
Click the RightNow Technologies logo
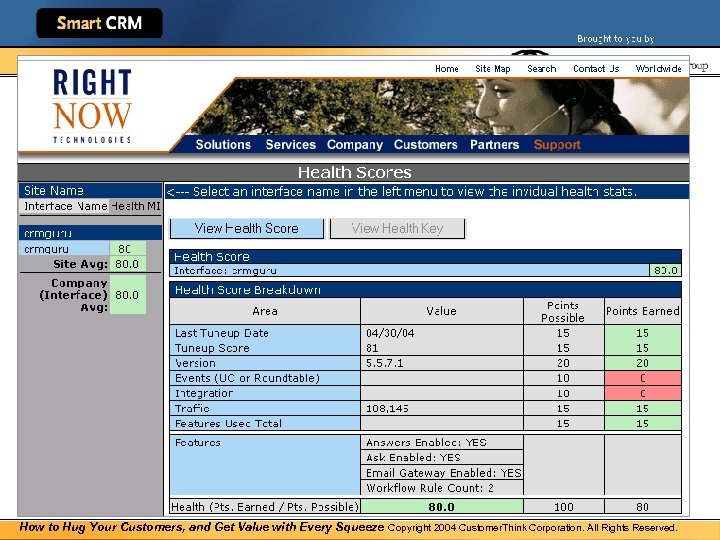pyautogui.click(x=92, y=107)
